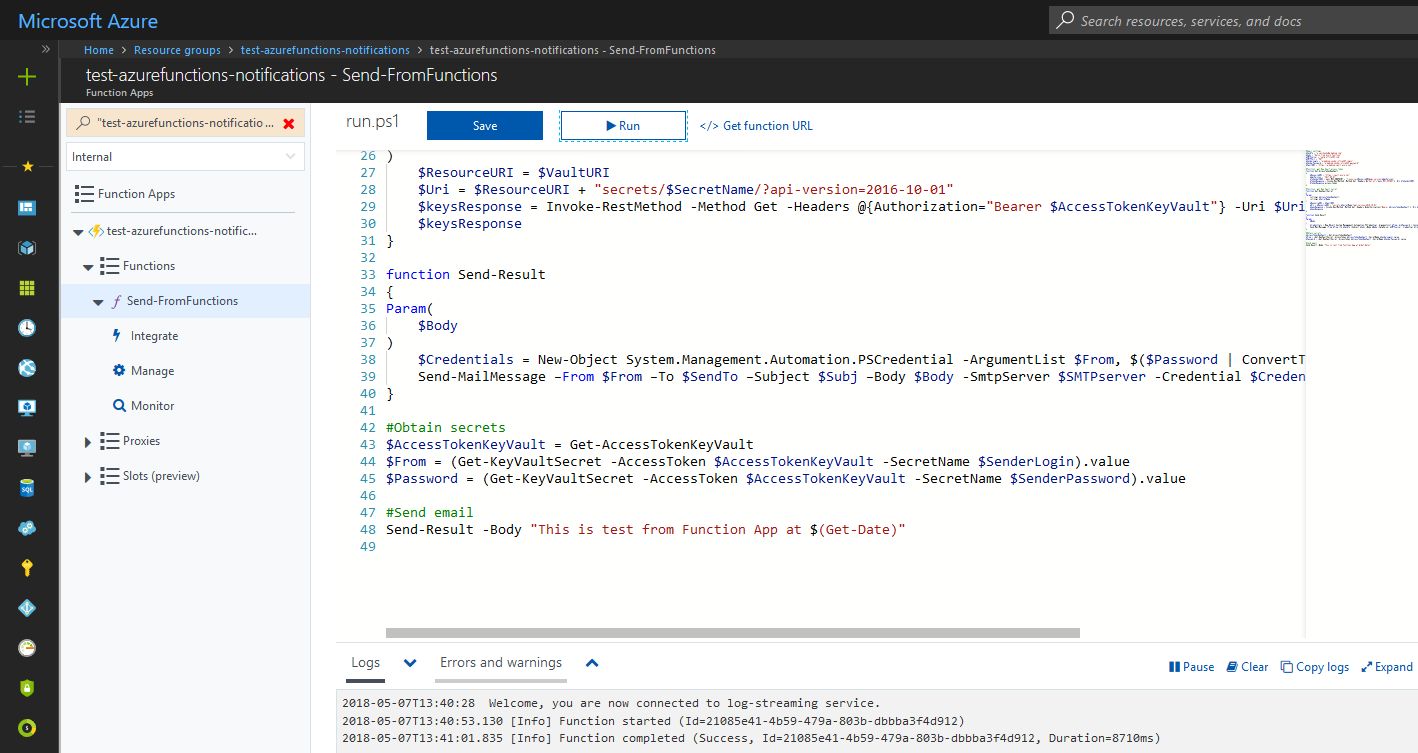This screenshot has width=1418, height=753.
Task: Click the monitor with globe icon
Action: pos(27,448)
